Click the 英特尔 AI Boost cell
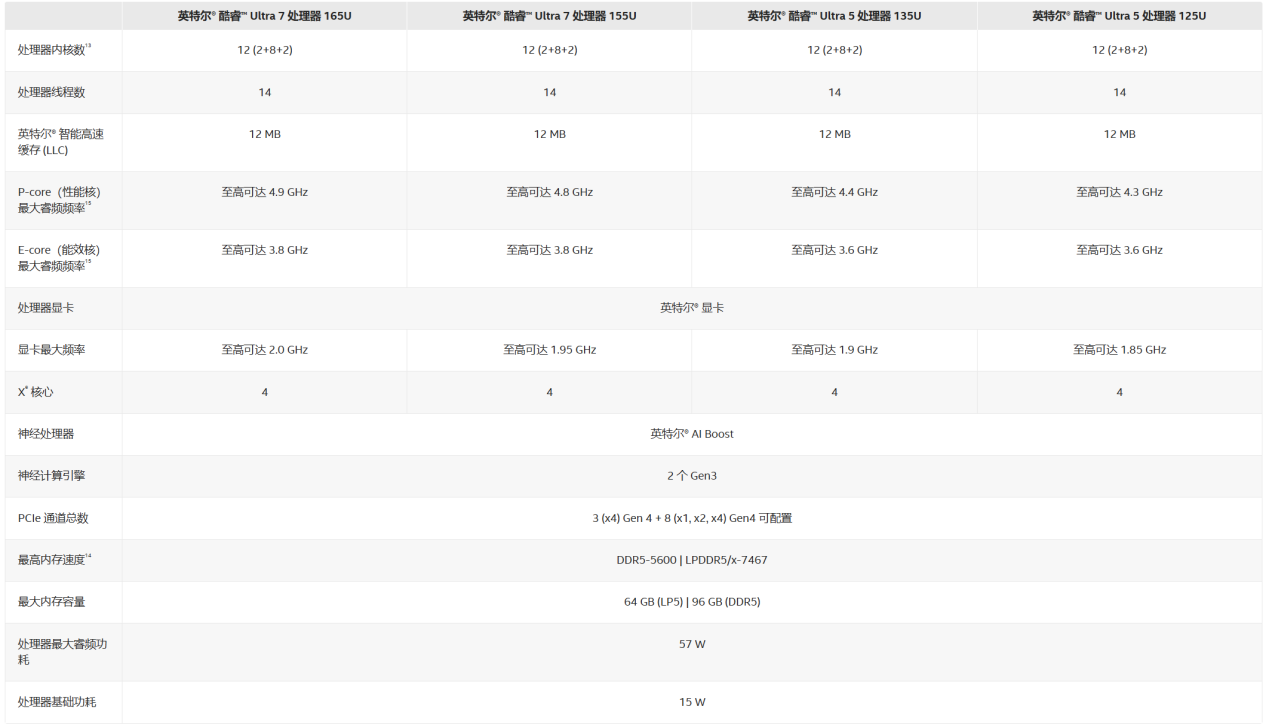The image size is (1269, 728). pyautogui.click(x=692, y=434)
